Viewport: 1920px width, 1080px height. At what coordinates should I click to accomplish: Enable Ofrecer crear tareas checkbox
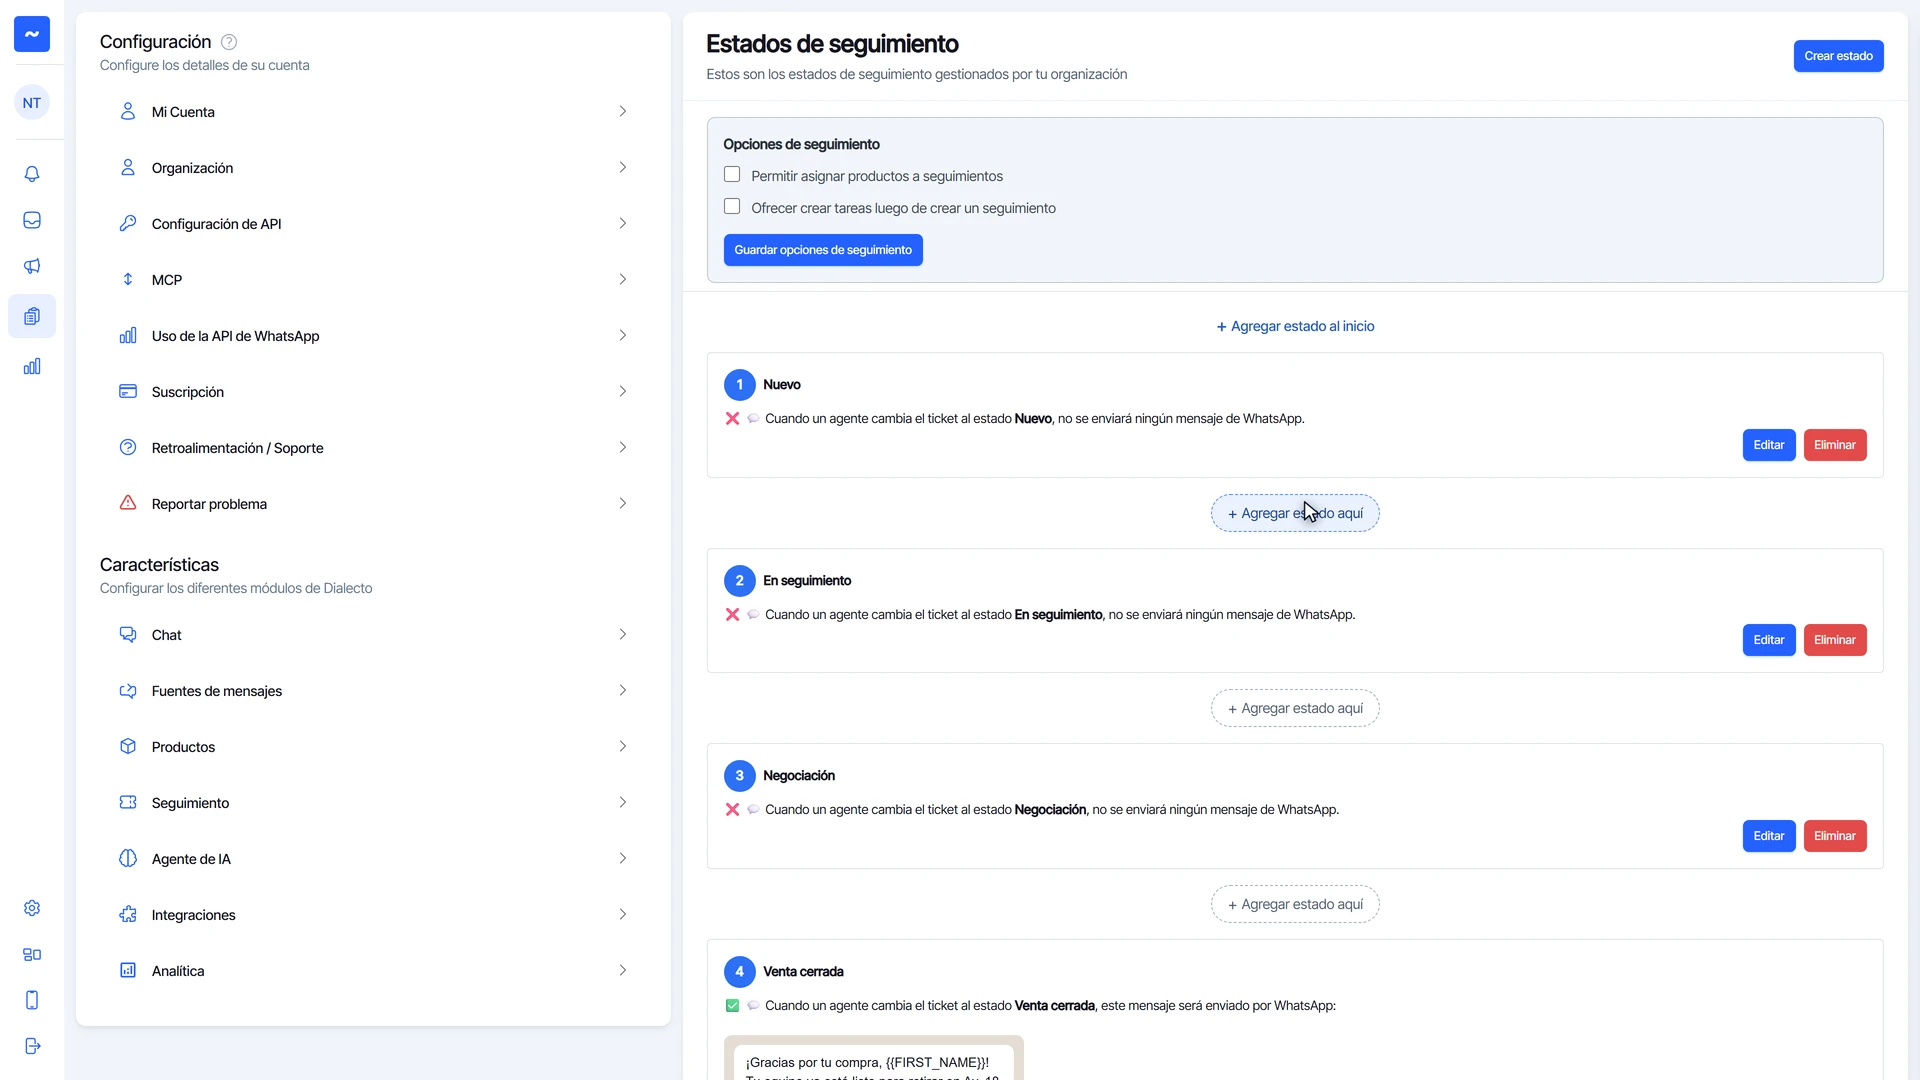[732, 207]
